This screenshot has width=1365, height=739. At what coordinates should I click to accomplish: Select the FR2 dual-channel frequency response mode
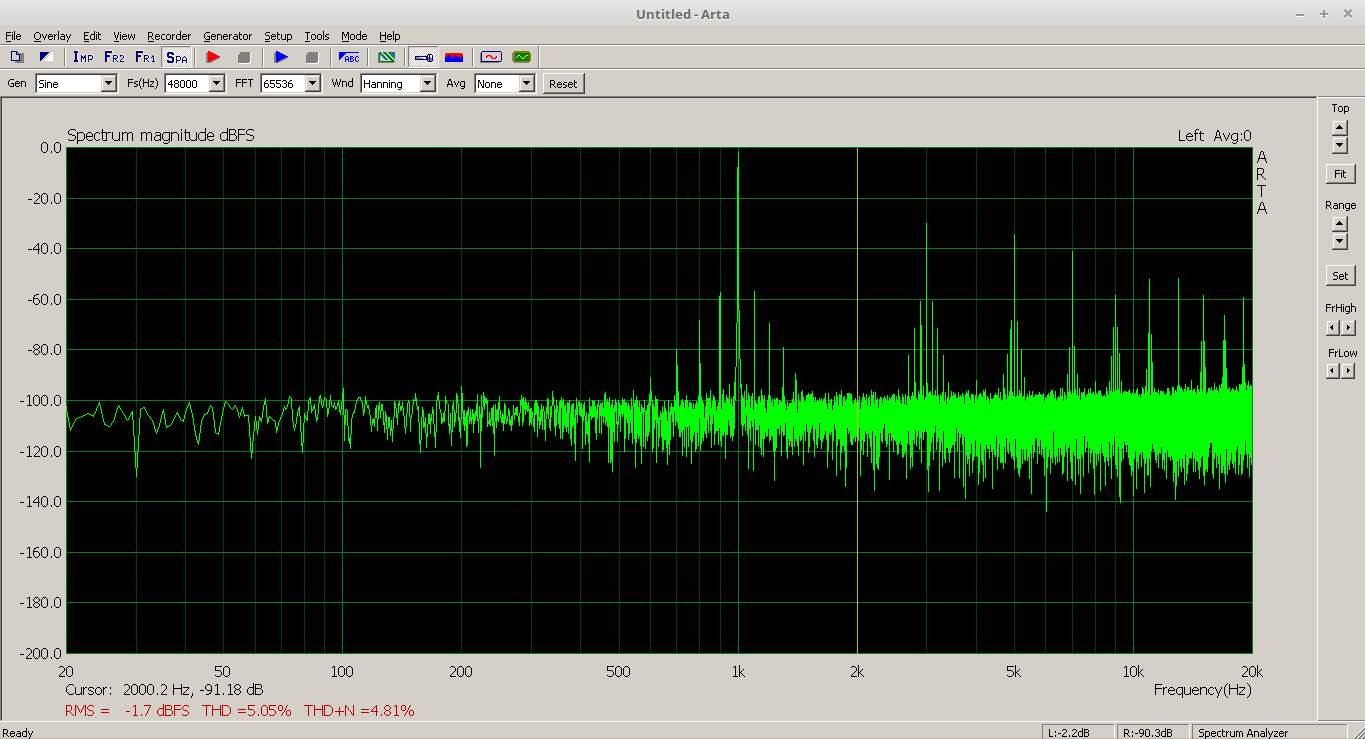(114, 57)
